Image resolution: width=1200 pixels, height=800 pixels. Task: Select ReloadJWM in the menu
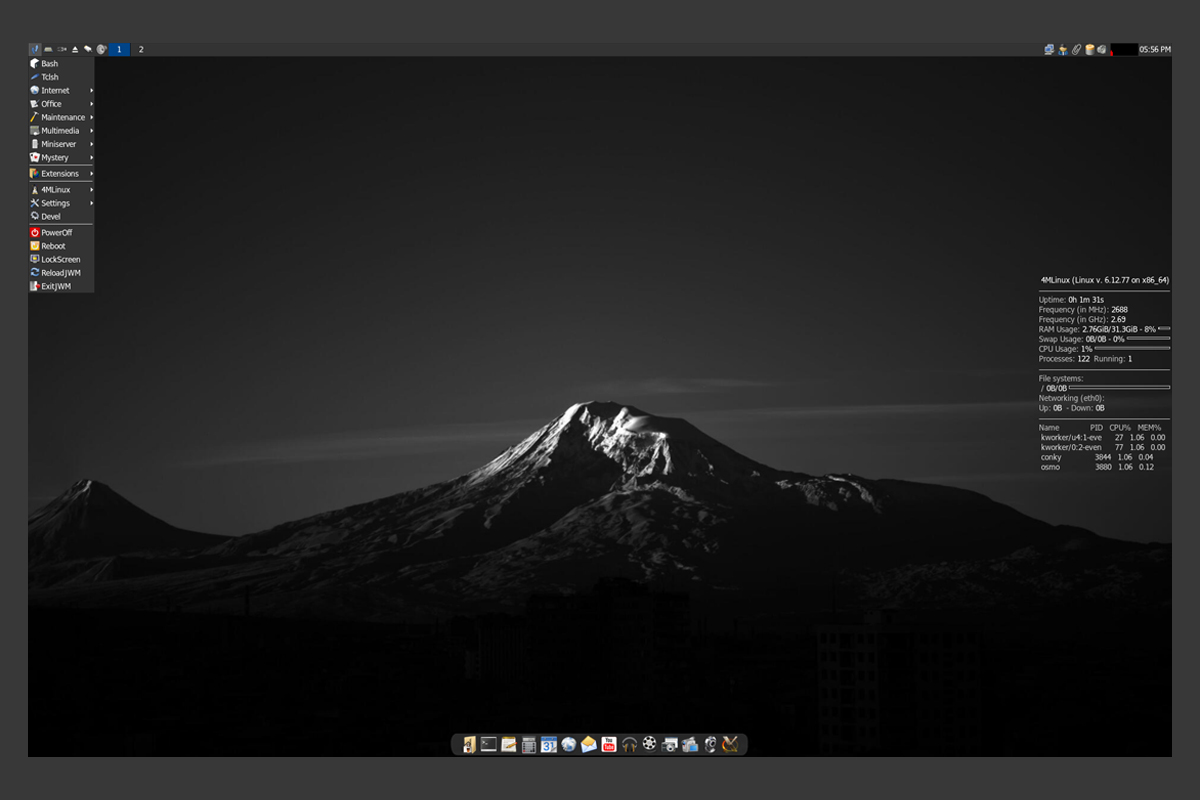[61, 273]
